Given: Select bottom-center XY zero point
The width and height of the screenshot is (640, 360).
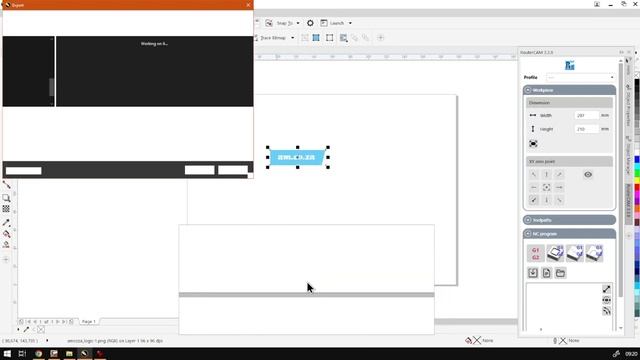Looking at the screenshot, I should (546, 200).
